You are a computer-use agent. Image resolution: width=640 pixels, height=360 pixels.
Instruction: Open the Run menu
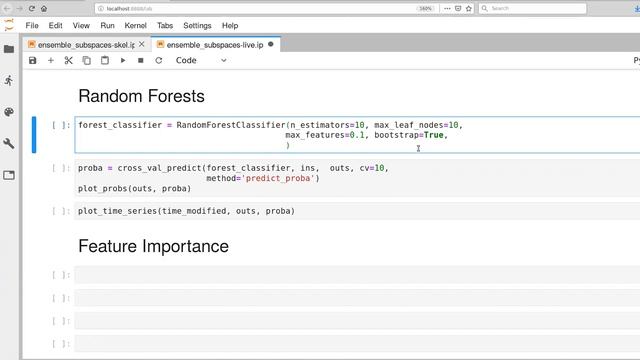tap(107, 25)
